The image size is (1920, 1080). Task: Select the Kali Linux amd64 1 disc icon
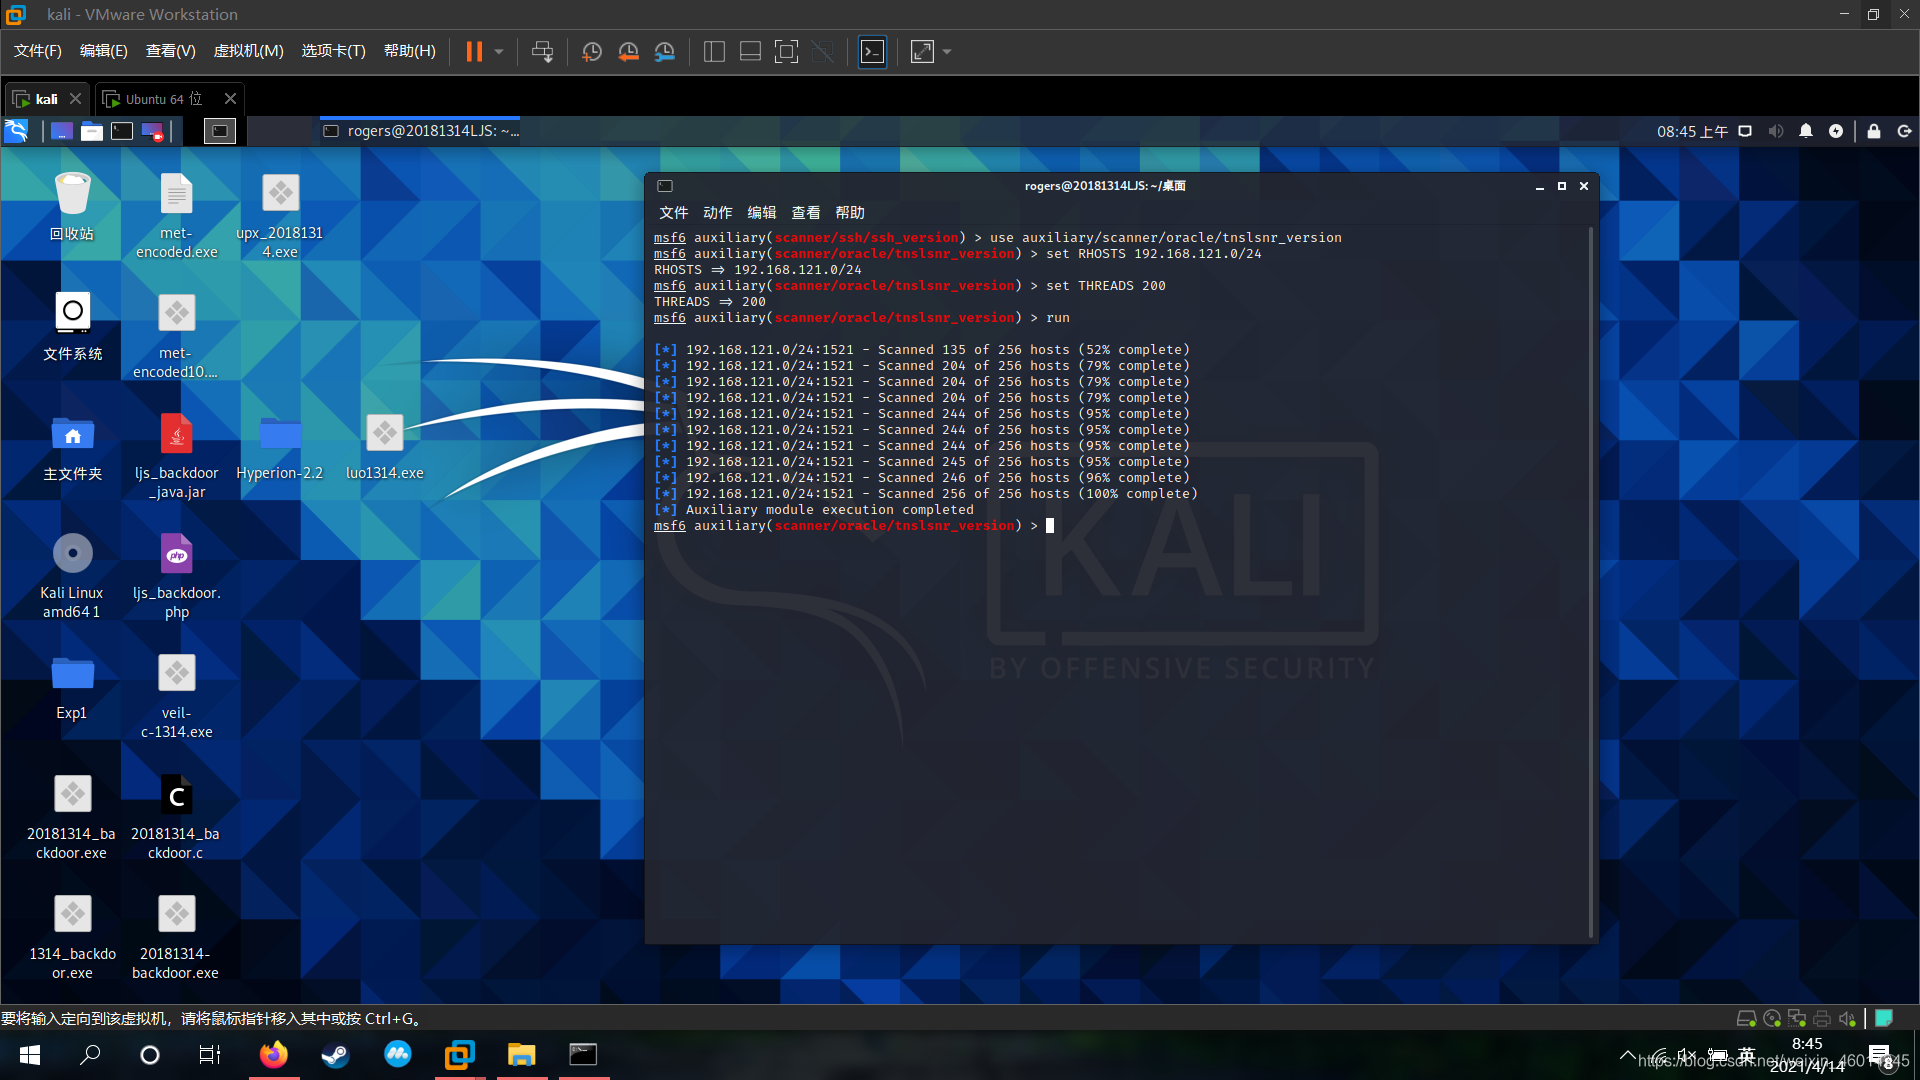(72, 576)
